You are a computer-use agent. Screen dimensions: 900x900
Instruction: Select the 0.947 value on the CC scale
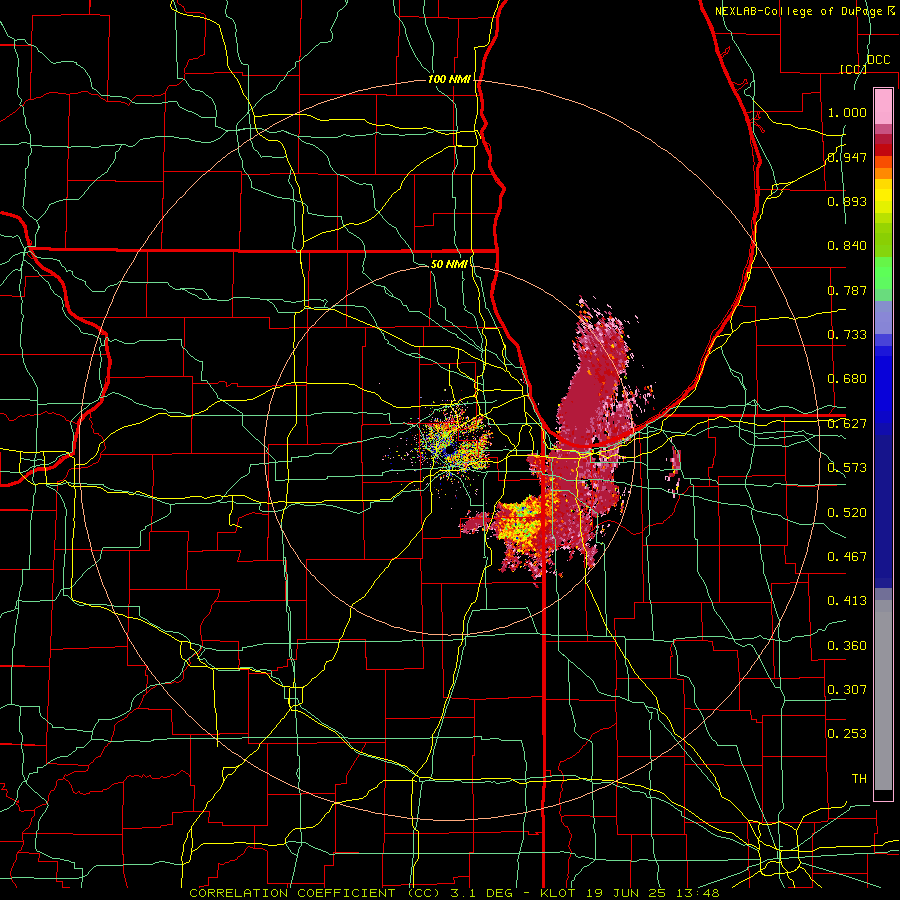(847, 157)
